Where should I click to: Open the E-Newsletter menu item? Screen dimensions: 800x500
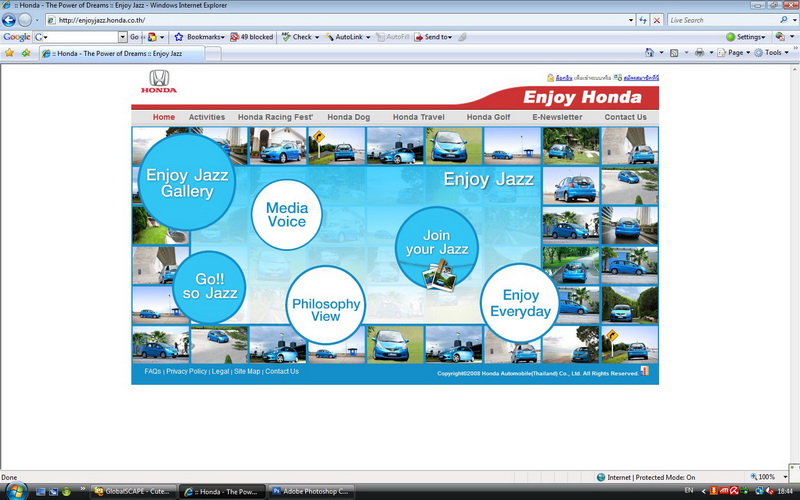(557, 117)
